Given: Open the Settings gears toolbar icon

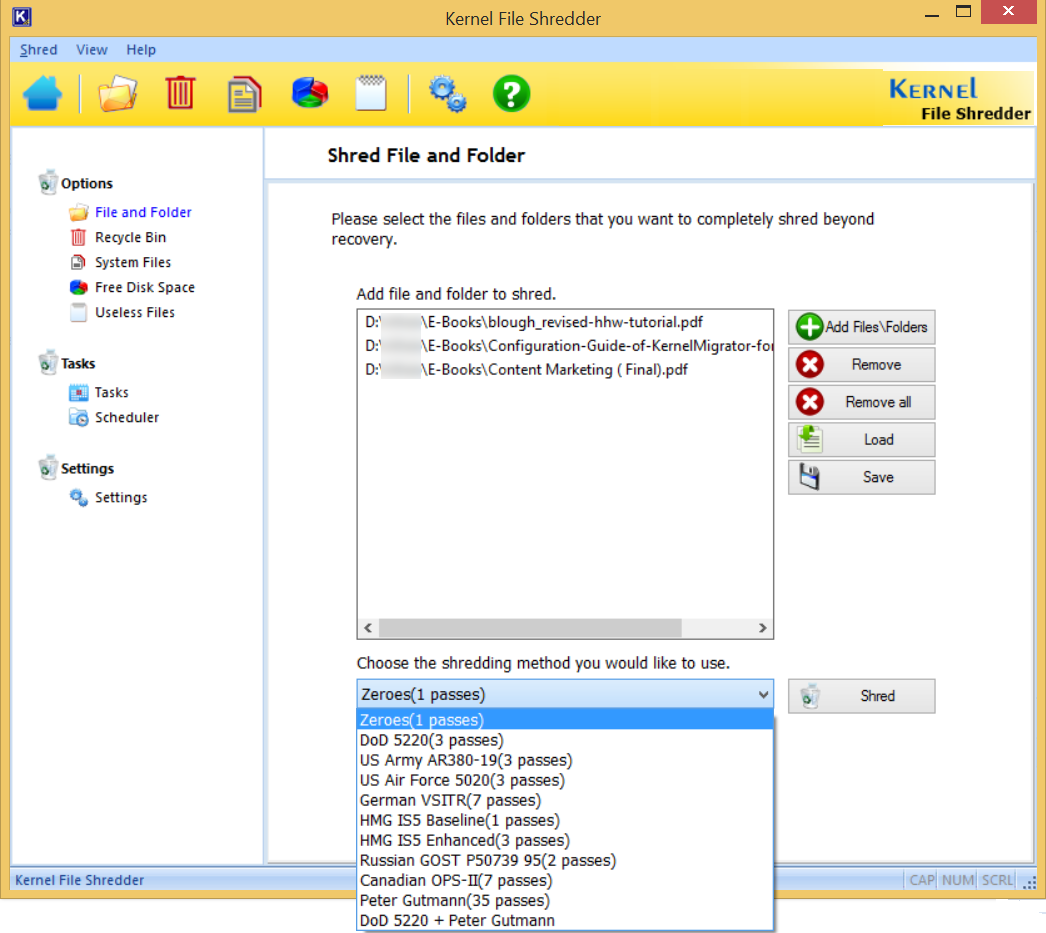Looking at the screenshot, I should click(448, 93).
